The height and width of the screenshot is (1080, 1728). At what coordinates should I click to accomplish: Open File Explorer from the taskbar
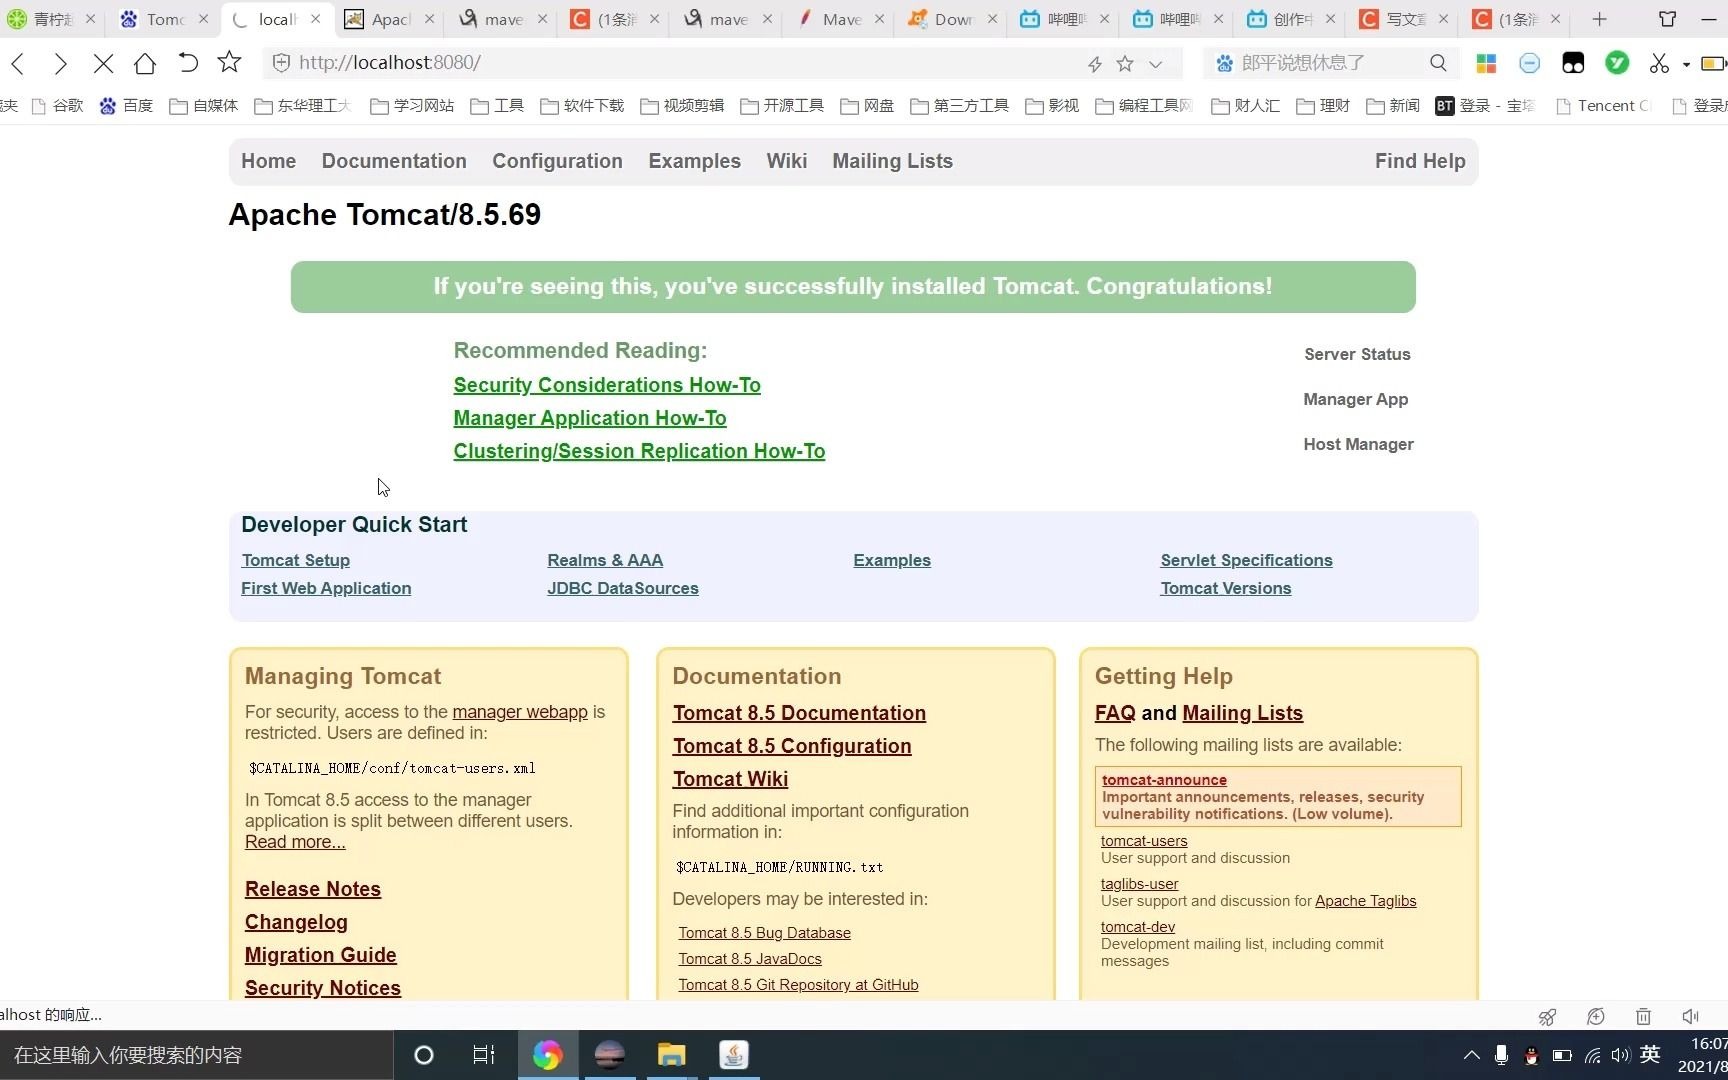click(671, 1055)
